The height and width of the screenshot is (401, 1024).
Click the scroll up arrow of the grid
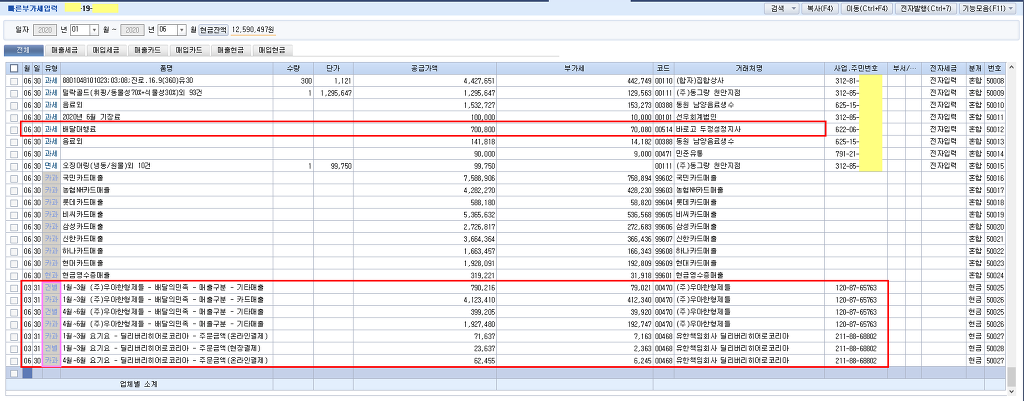click(x=1014, y=69)
